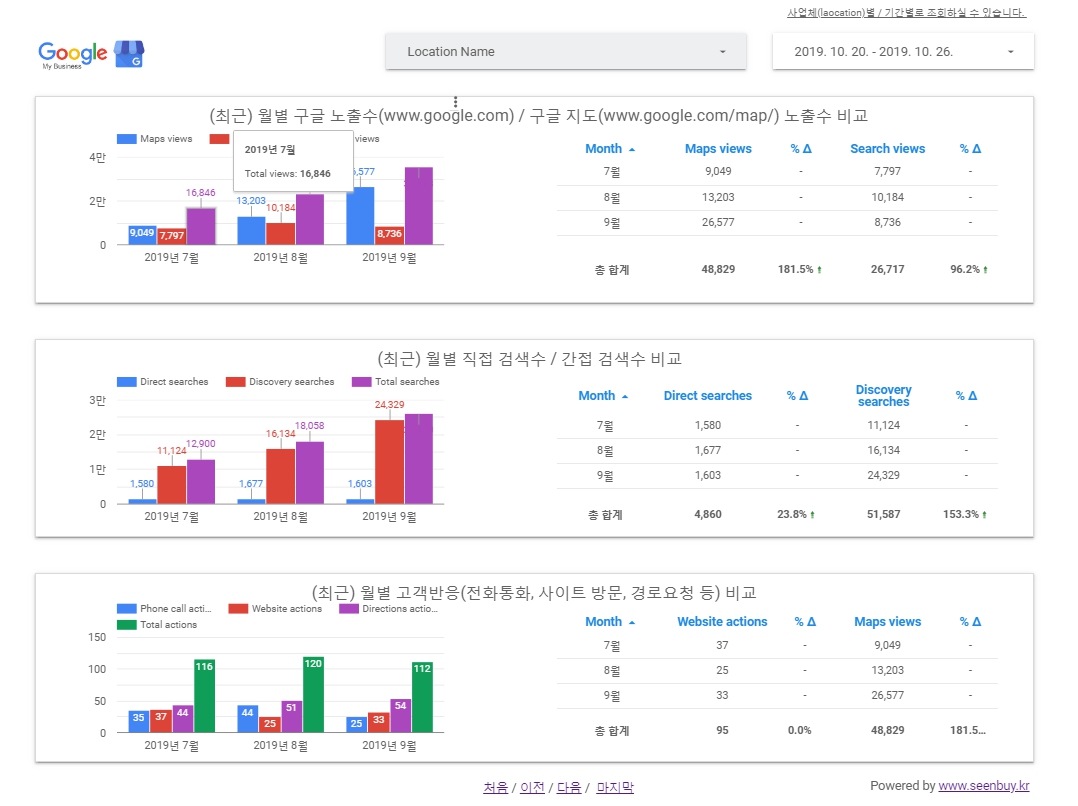Click the Google My Business logo
The width and height of the screenshot is (1078, 806).
pyautogui.click(x=72, y=51)
